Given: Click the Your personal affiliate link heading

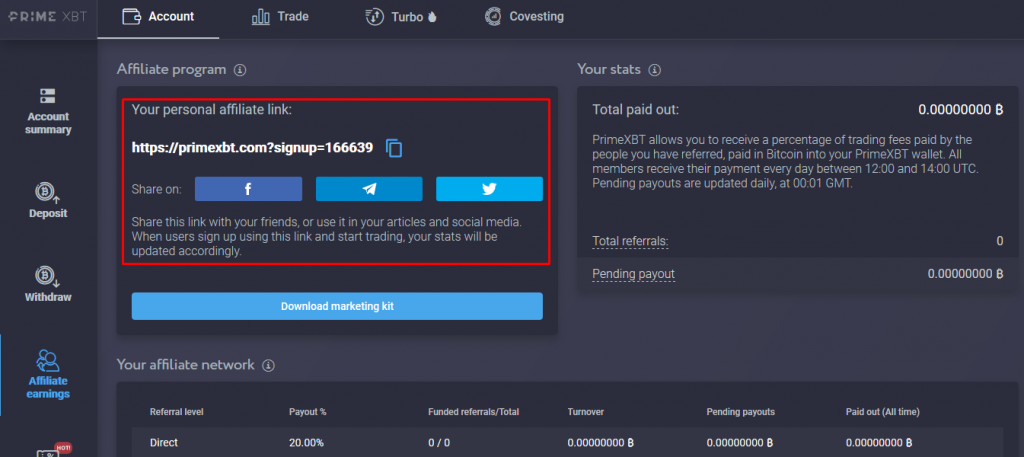Looking at the screenshot, I should 212,110.
